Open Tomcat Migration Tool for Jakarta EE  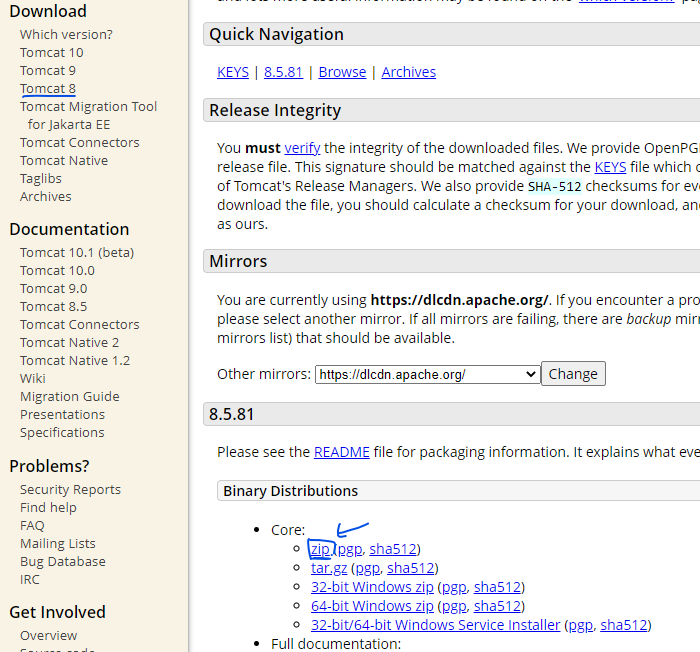[x=88, y=115]
